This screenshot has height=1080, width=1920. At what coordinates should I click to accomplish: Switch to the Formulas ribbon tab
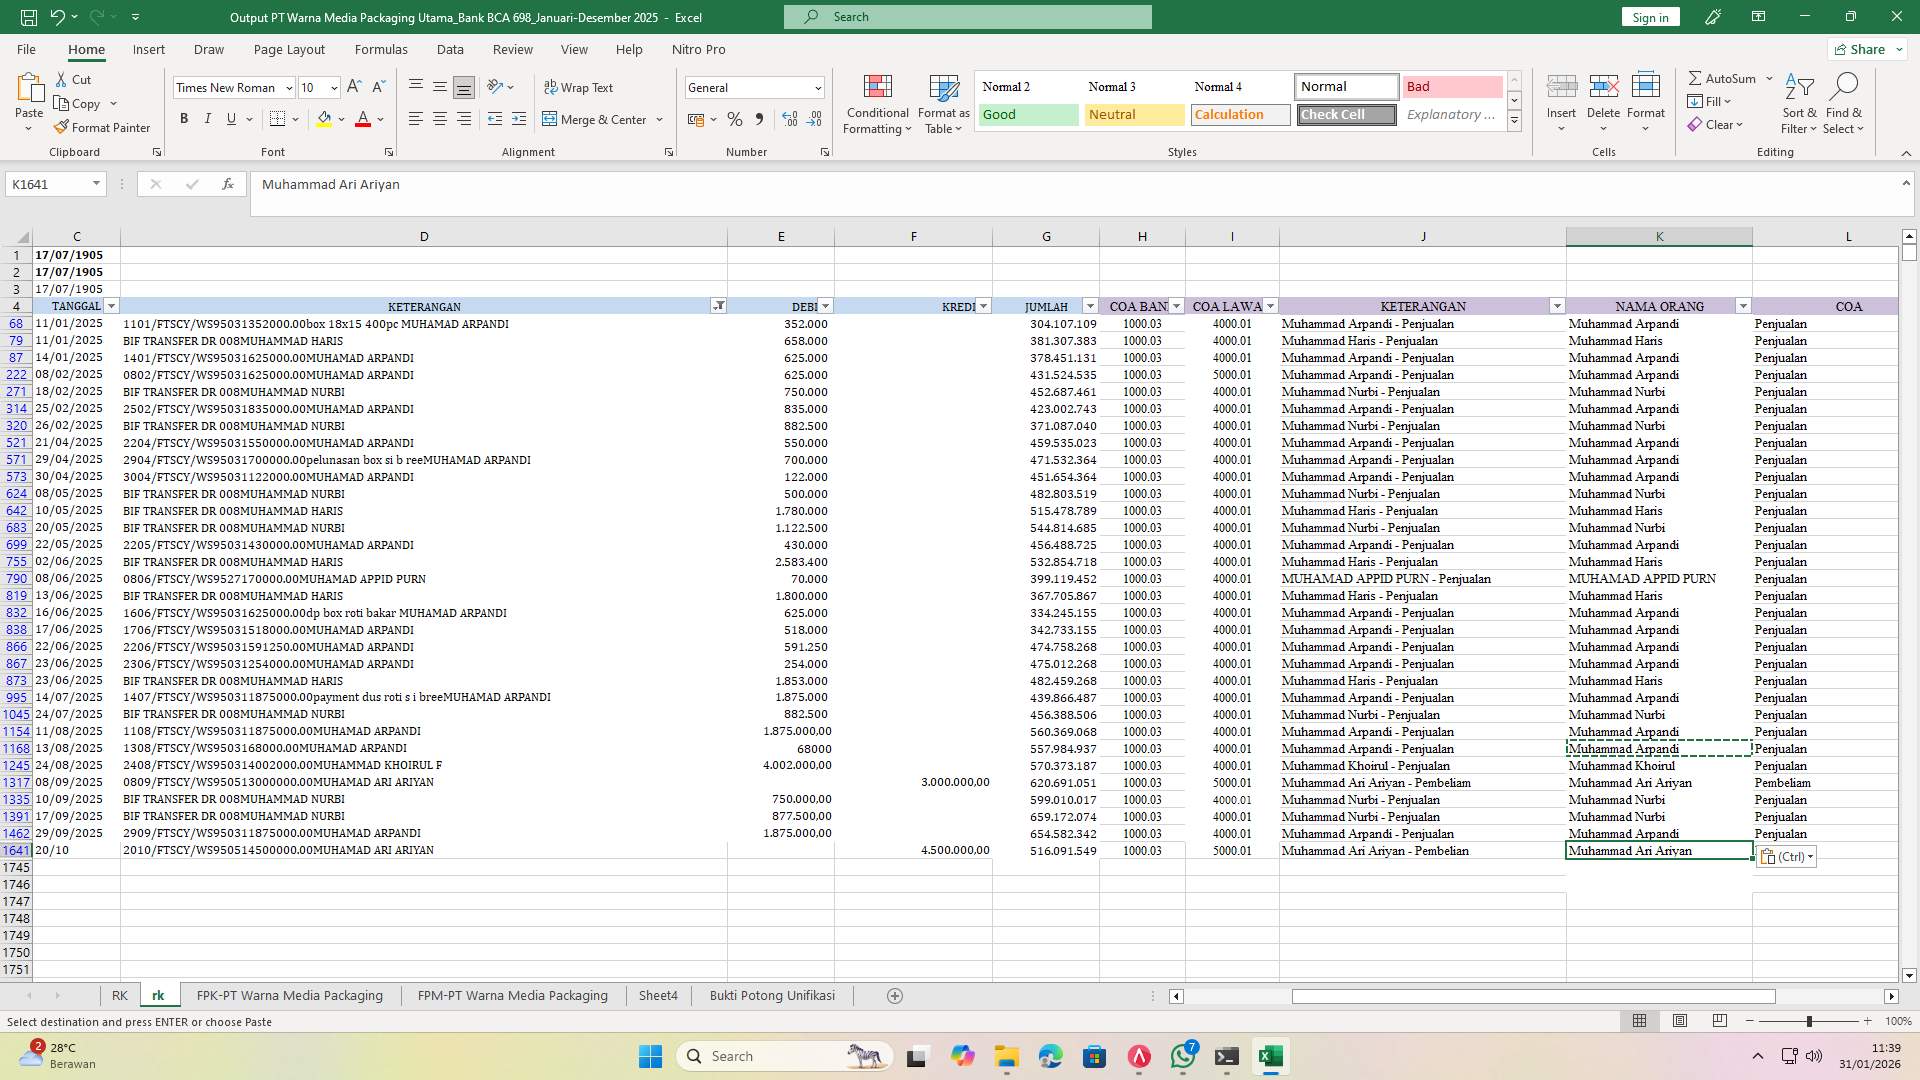381,49
